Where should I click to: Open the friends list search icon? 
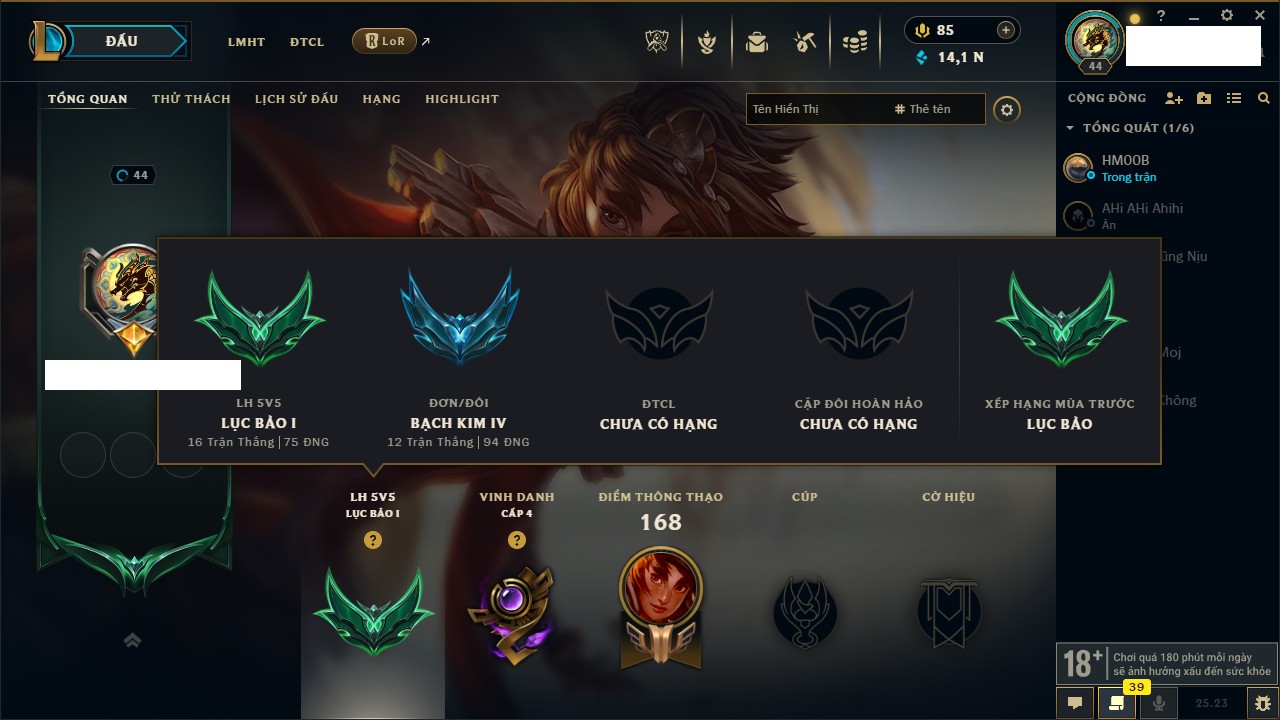[x=1264, y=98]
